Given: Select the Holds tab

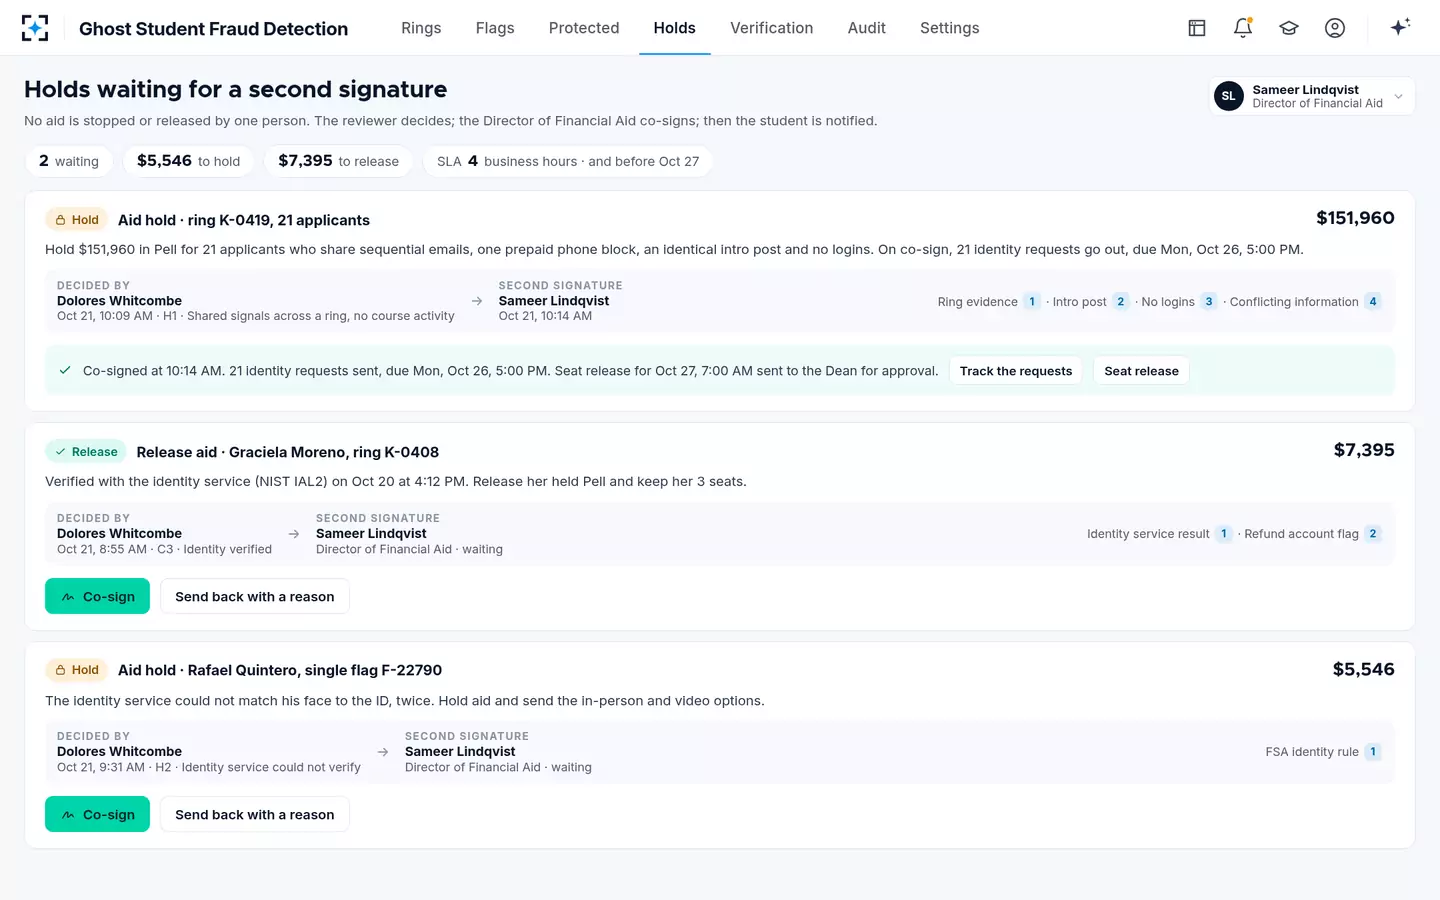Looking at the screenshot, I should (675, 28).
